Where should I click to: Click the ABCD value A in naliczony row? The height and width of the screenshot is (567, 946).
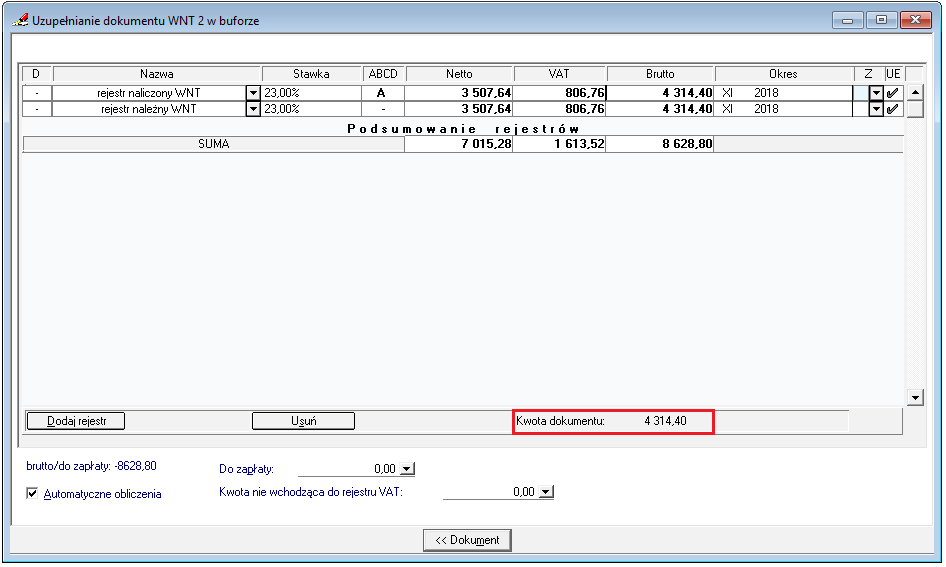point(383,93)
